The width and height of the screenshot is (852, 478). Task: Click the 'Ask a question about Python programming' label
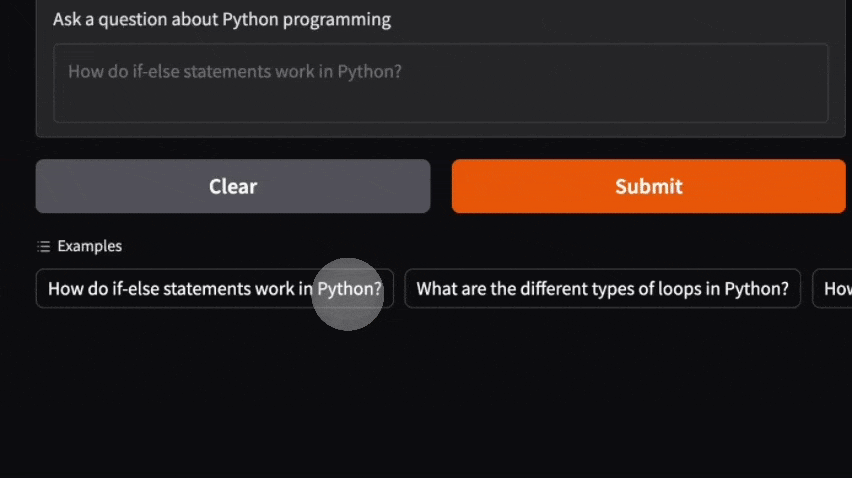(x=222, y=20)
